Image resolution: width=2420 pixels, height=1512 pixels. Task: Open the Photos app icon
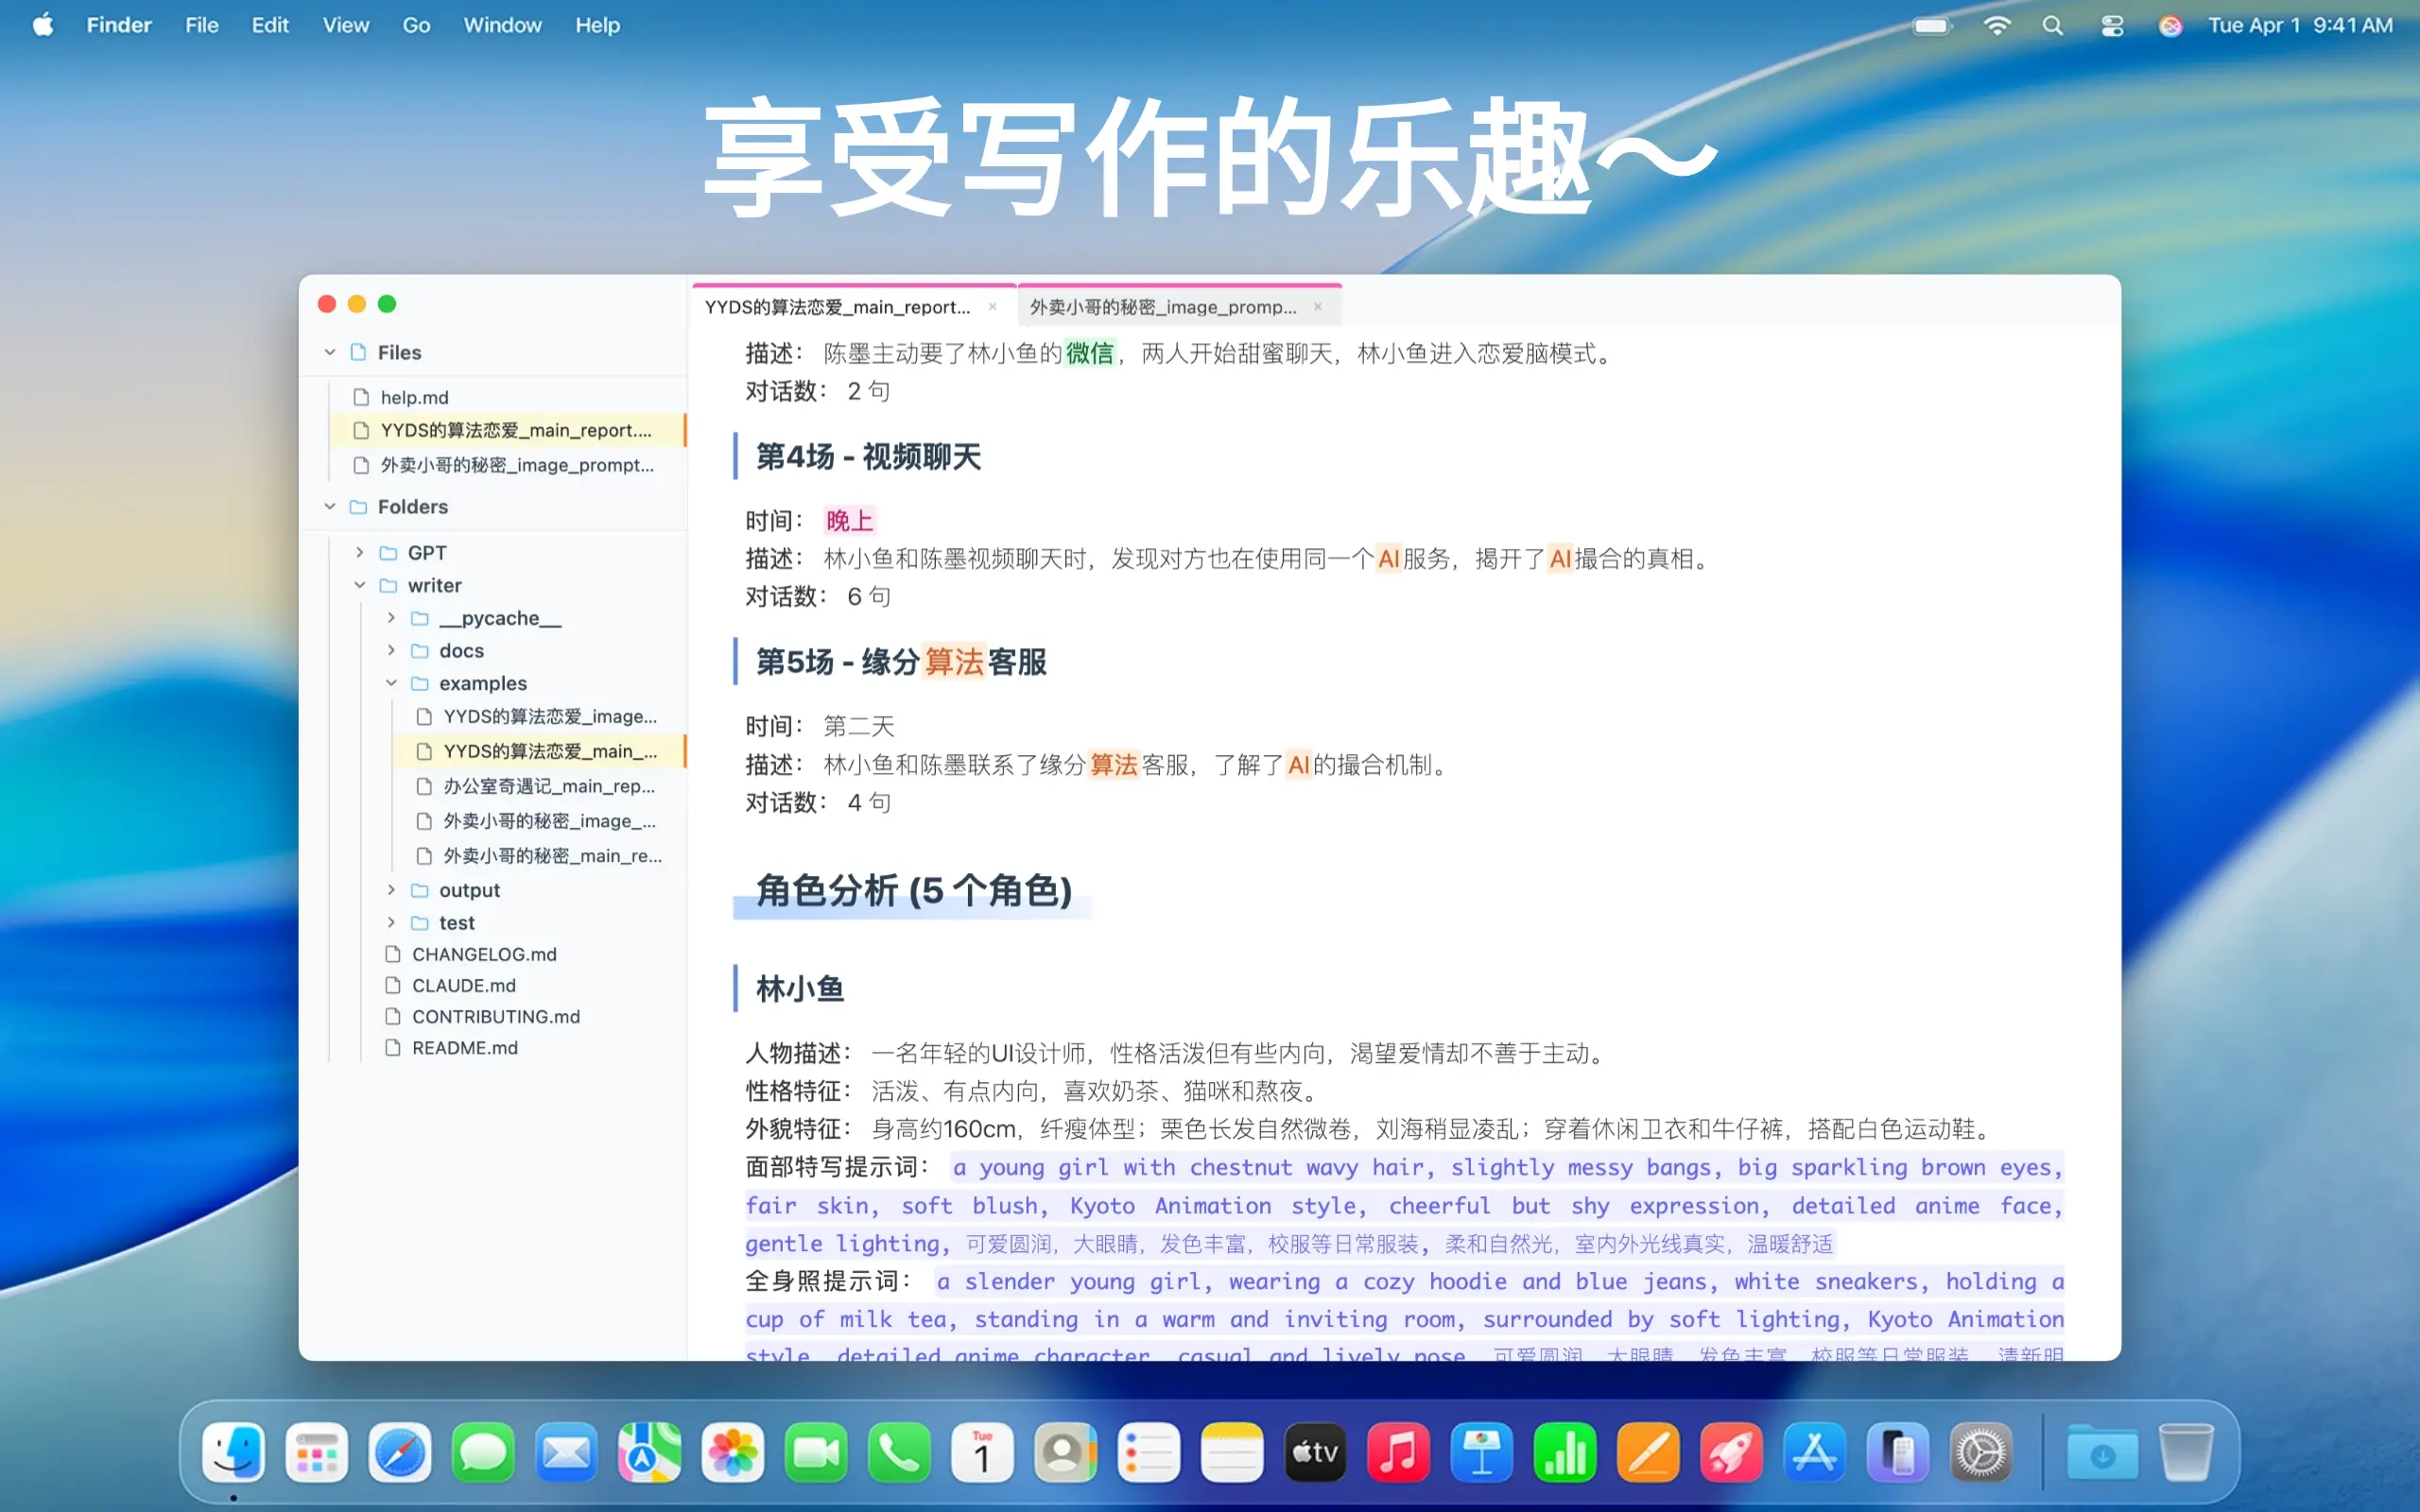(732, 1452)
